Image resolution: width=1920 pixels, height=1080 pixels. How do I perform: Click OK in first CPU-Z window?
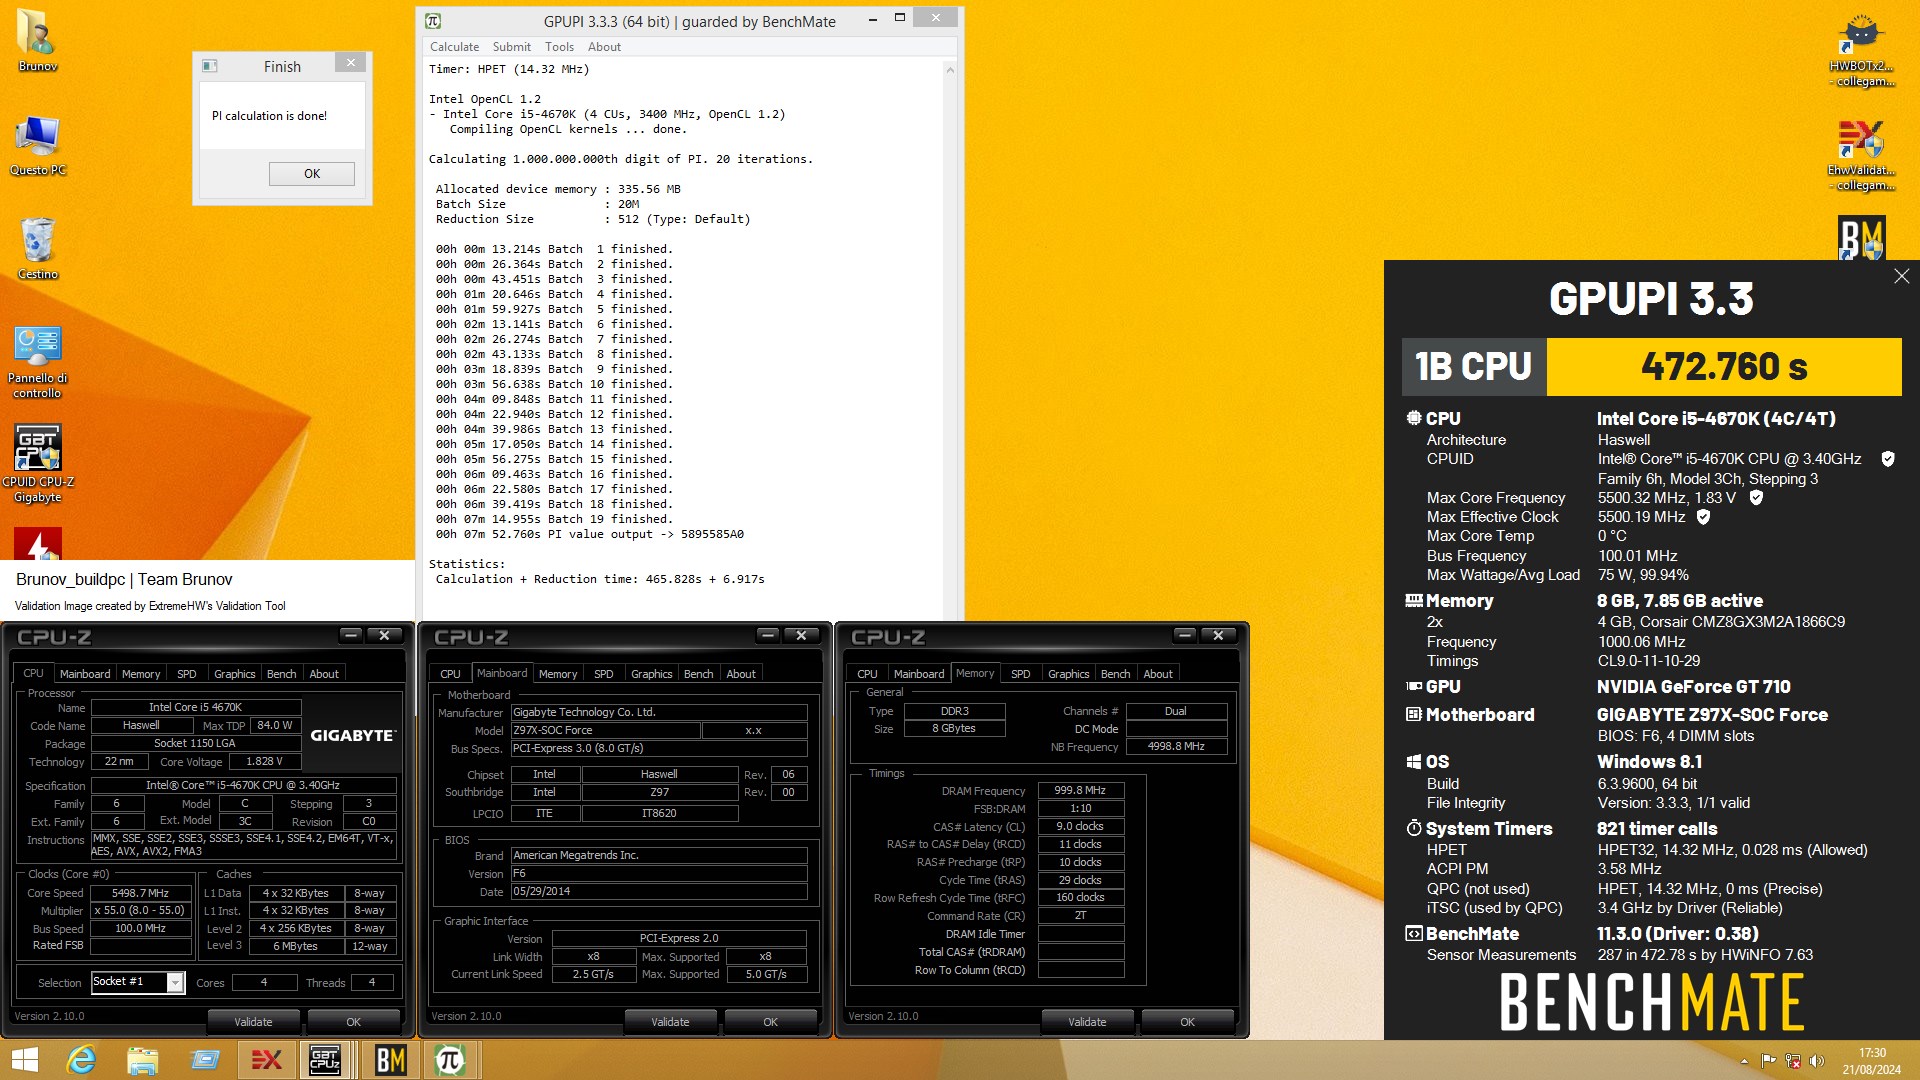353,1022
